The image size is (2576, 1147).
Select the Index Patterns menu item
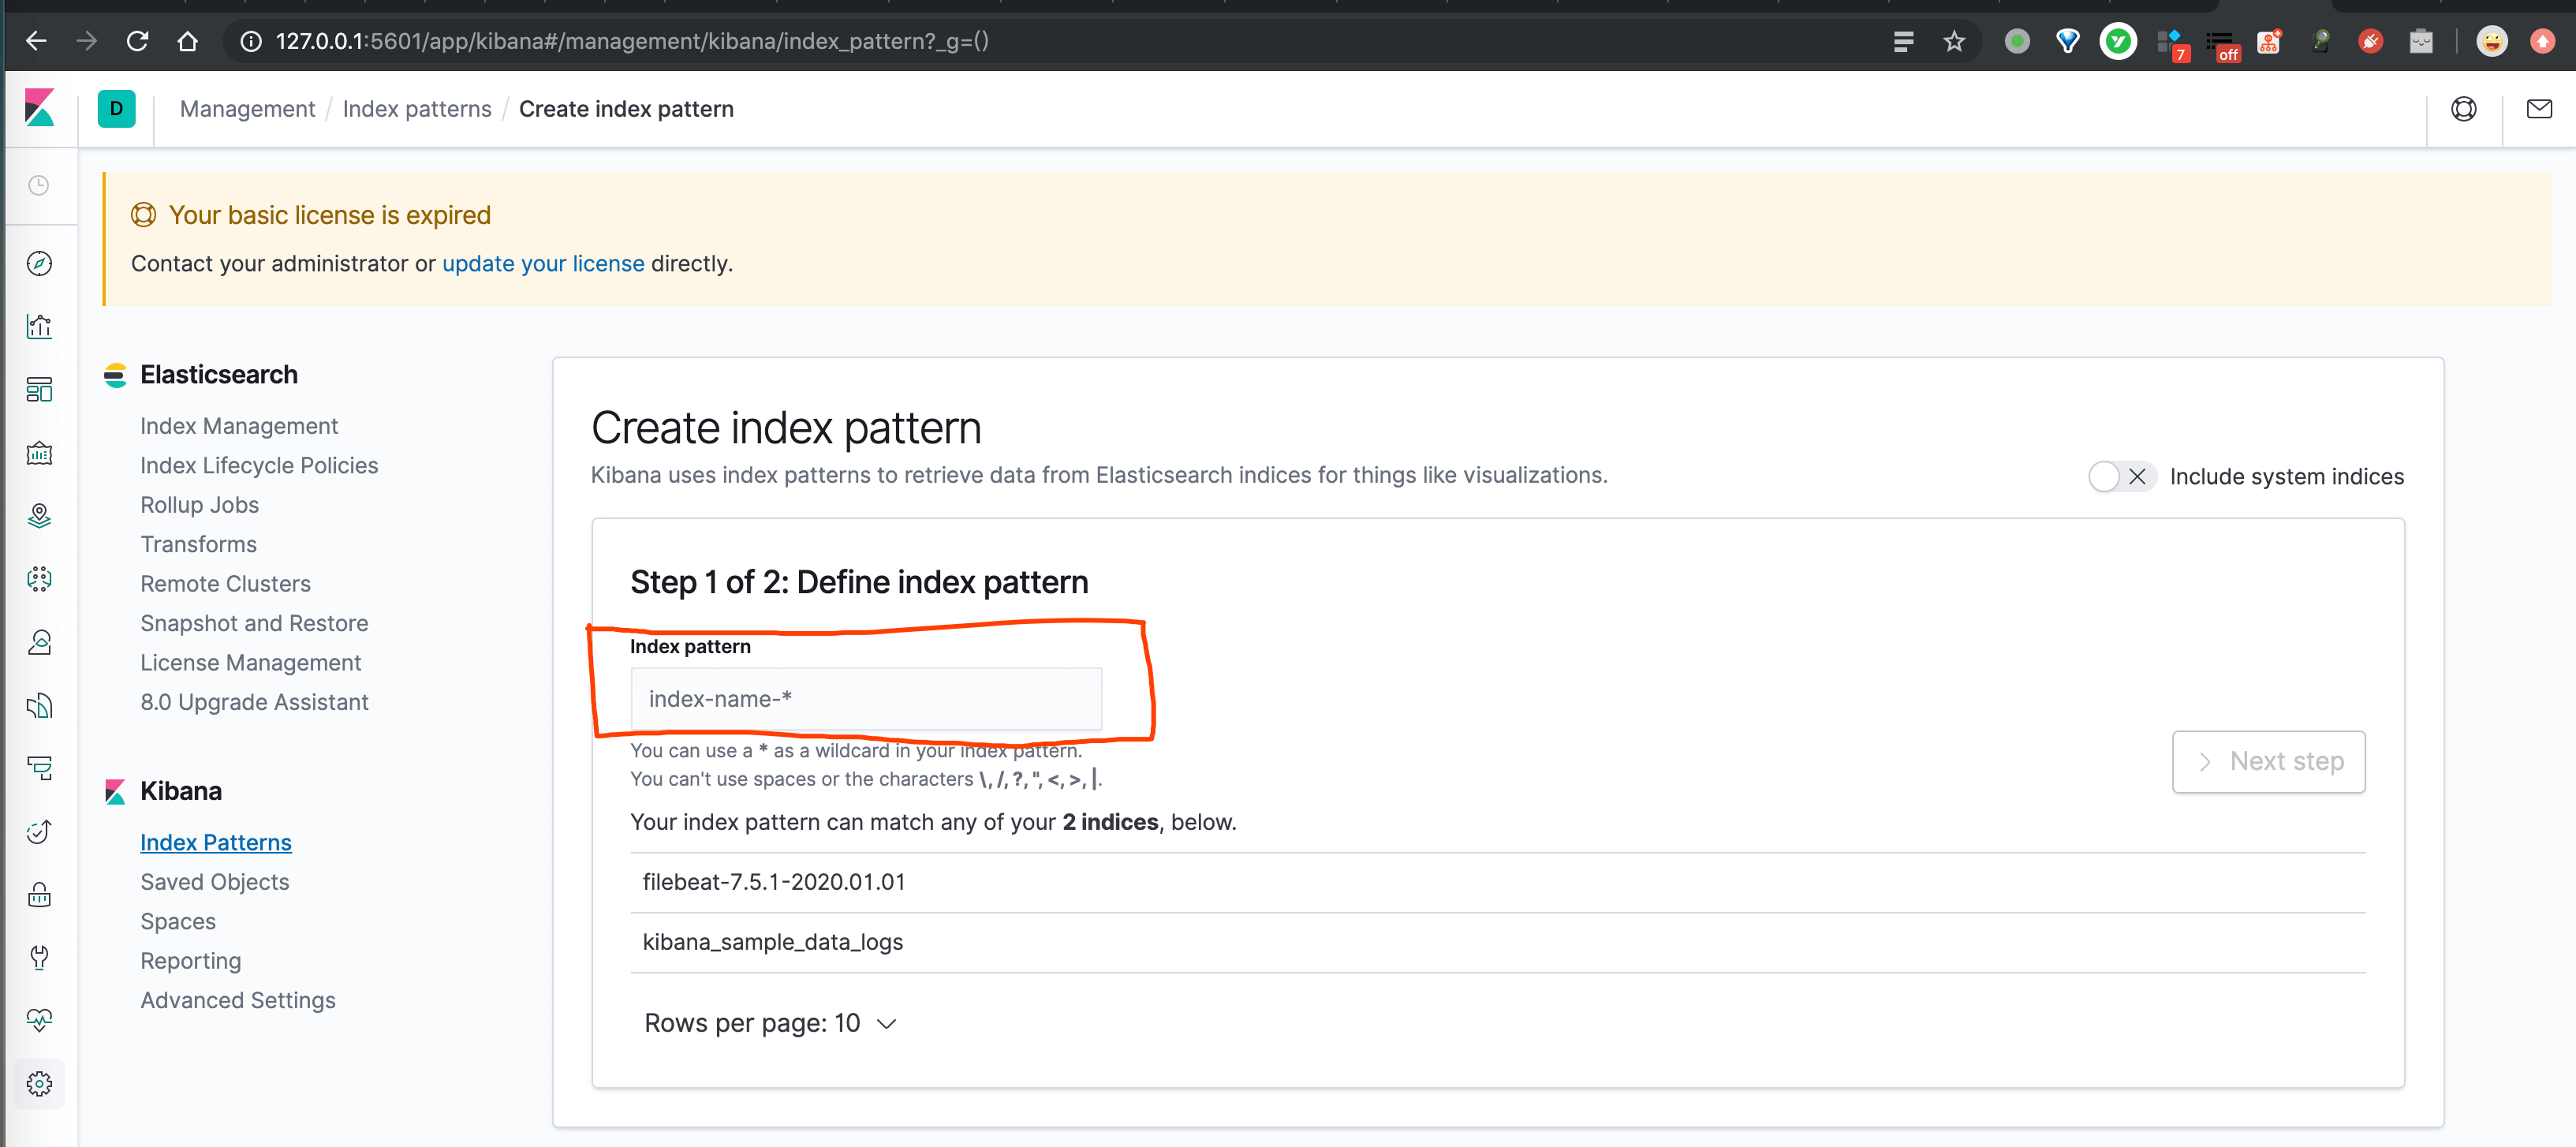coord(215,842)
